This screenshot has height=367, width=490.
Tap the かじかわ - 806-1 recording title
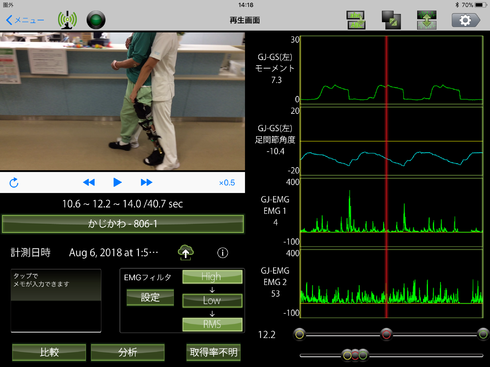click(x=123, y=224)
